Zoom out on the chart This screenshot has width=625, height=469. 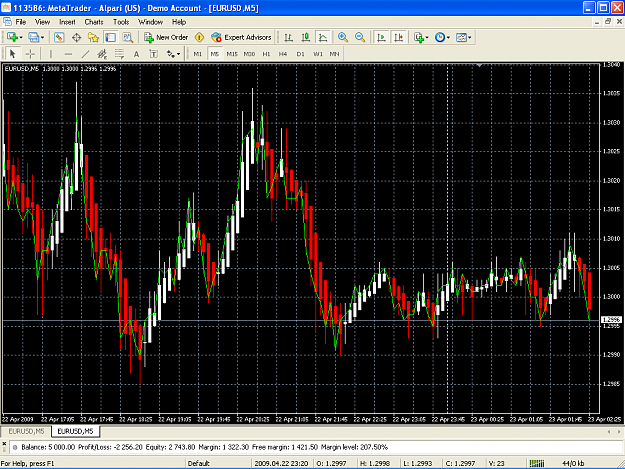360,37
